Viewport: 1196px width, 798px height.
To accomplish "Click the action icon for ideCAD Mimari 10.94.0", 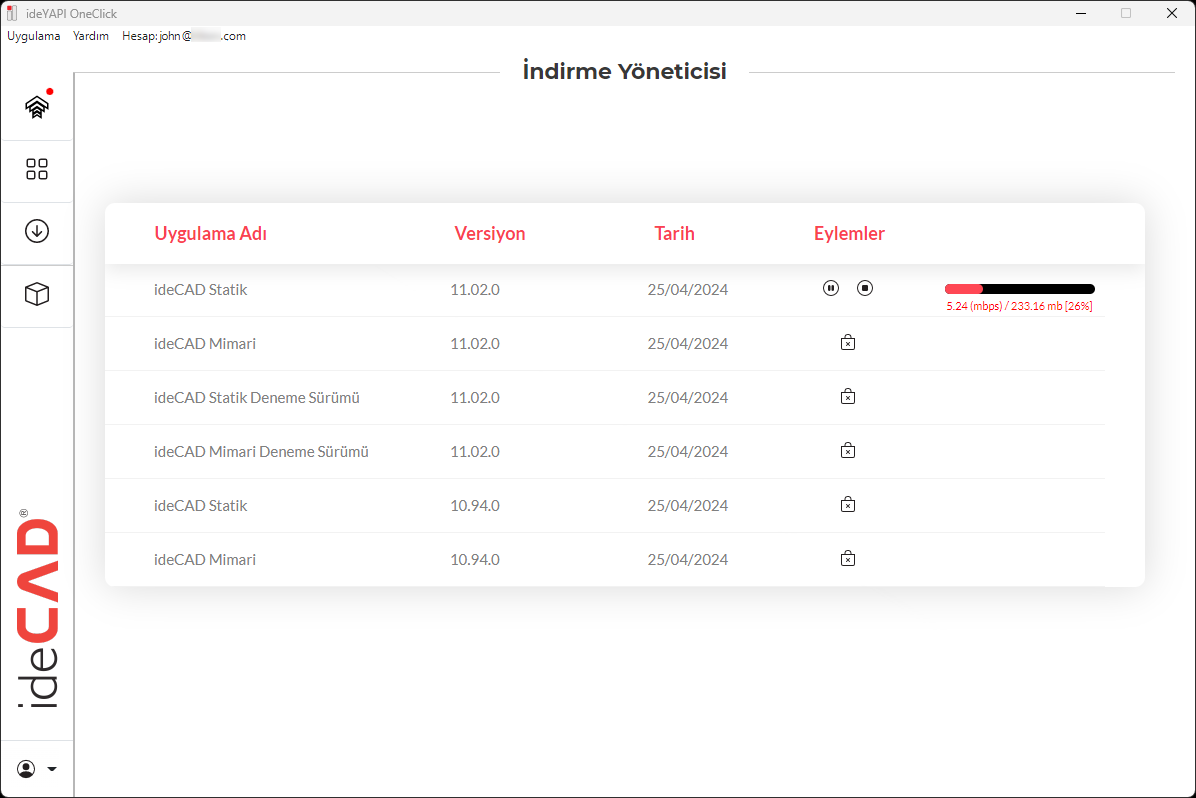I will [848, 559].
